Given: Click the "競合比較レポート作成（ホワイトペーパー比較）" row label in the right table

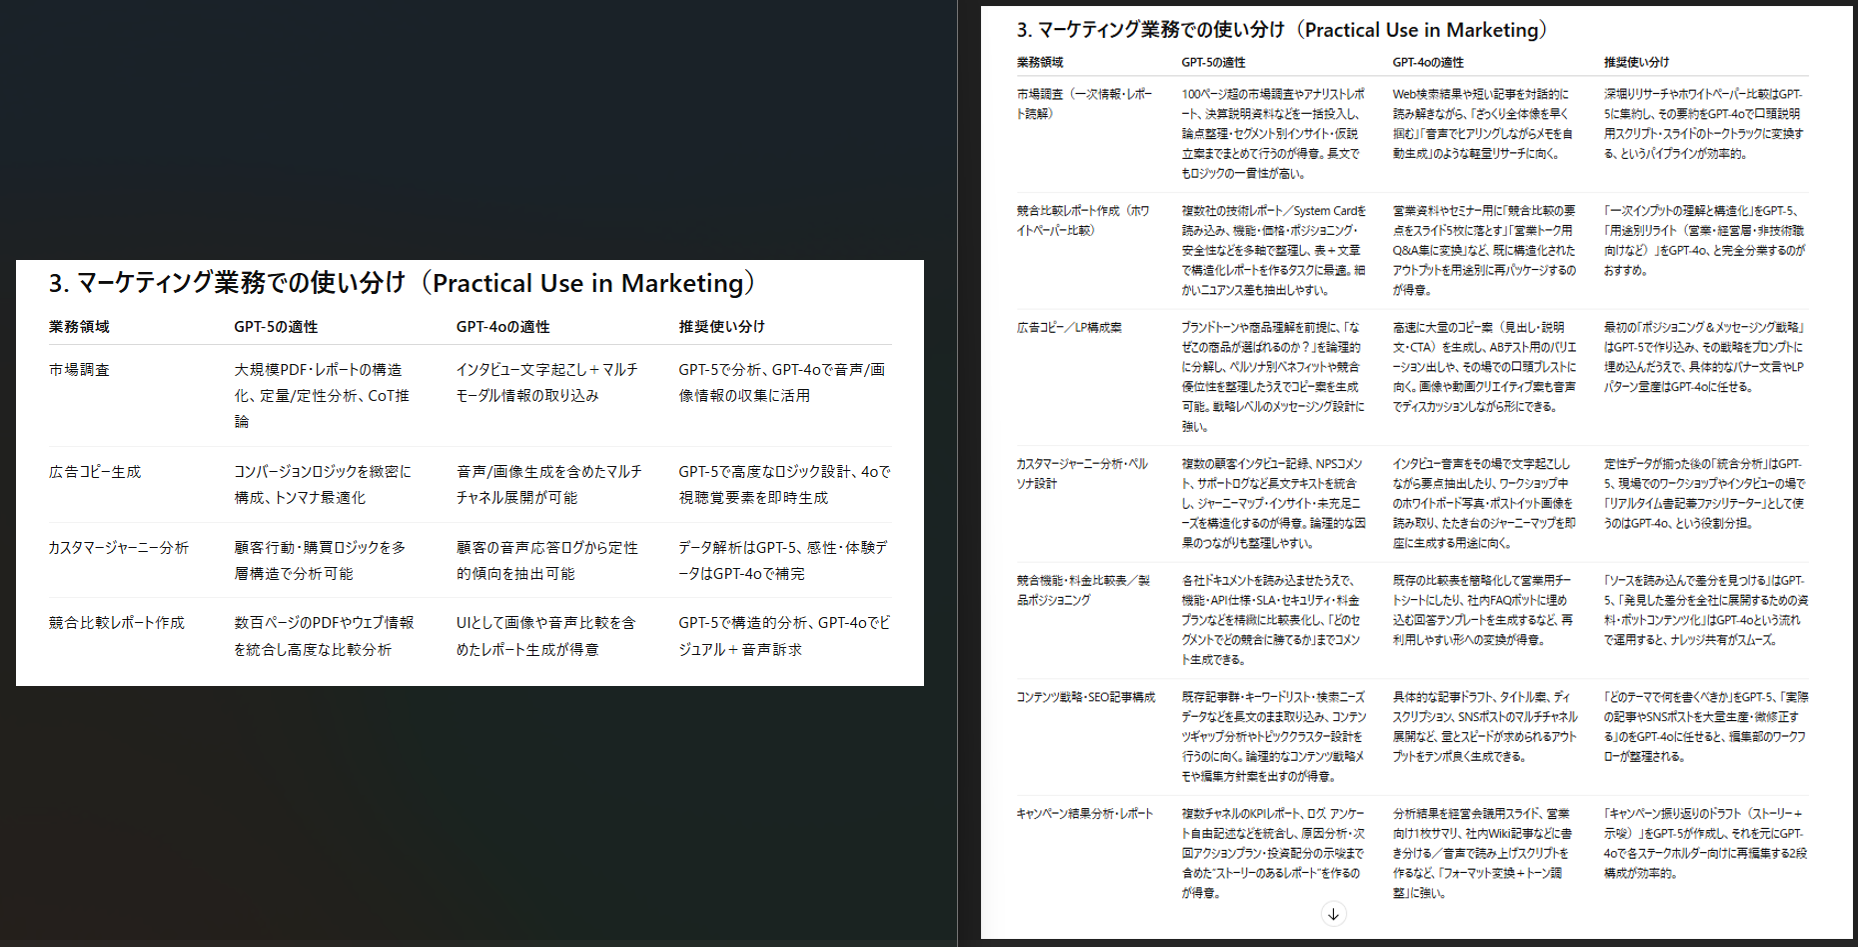Looking at the screenshot, I should 1083,221.
